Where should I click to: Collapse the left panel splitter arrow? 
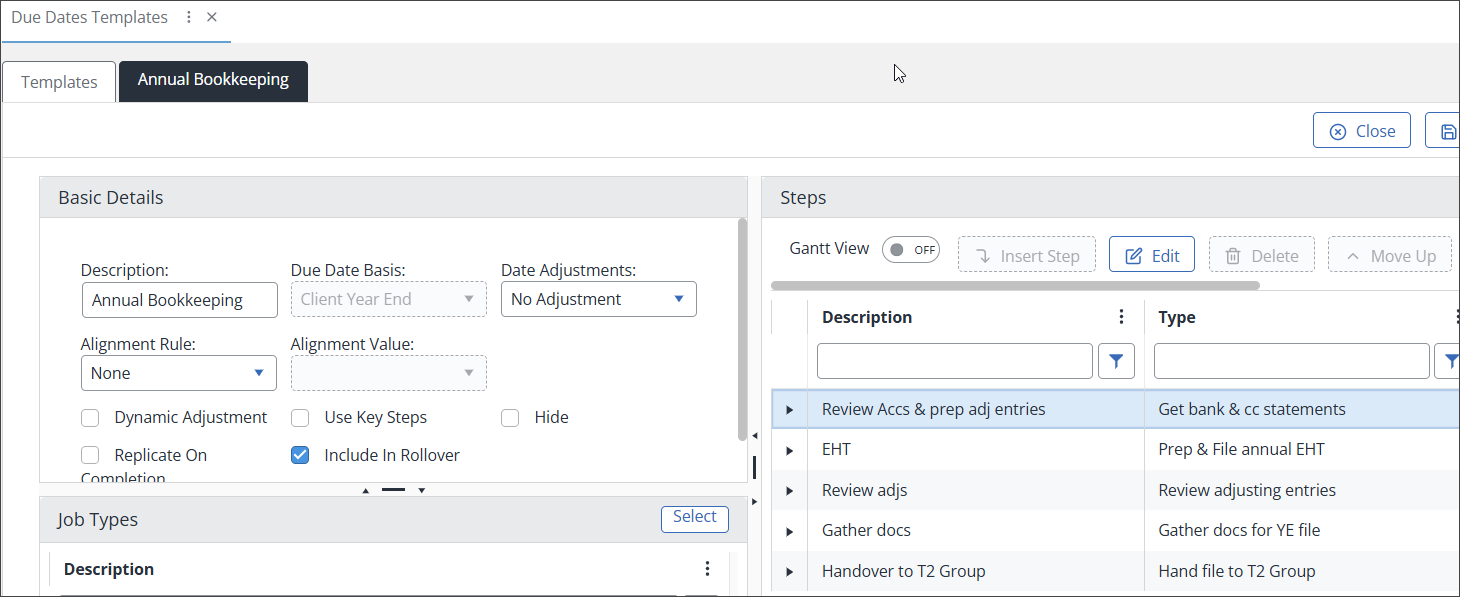click(x=754, y=435)
